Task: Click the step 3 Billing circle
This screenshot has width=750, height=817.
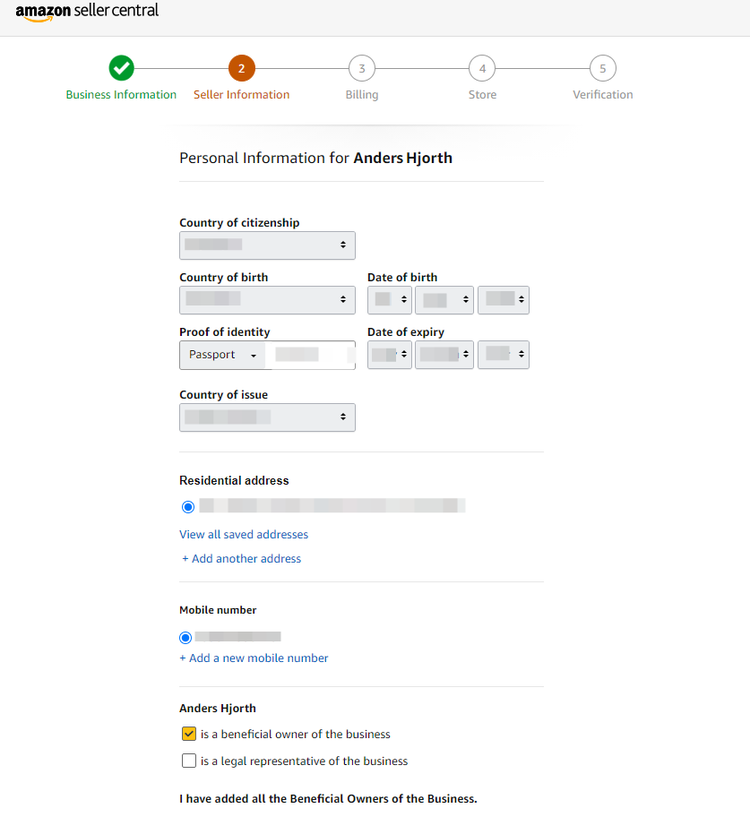Action: click(362, 68)
